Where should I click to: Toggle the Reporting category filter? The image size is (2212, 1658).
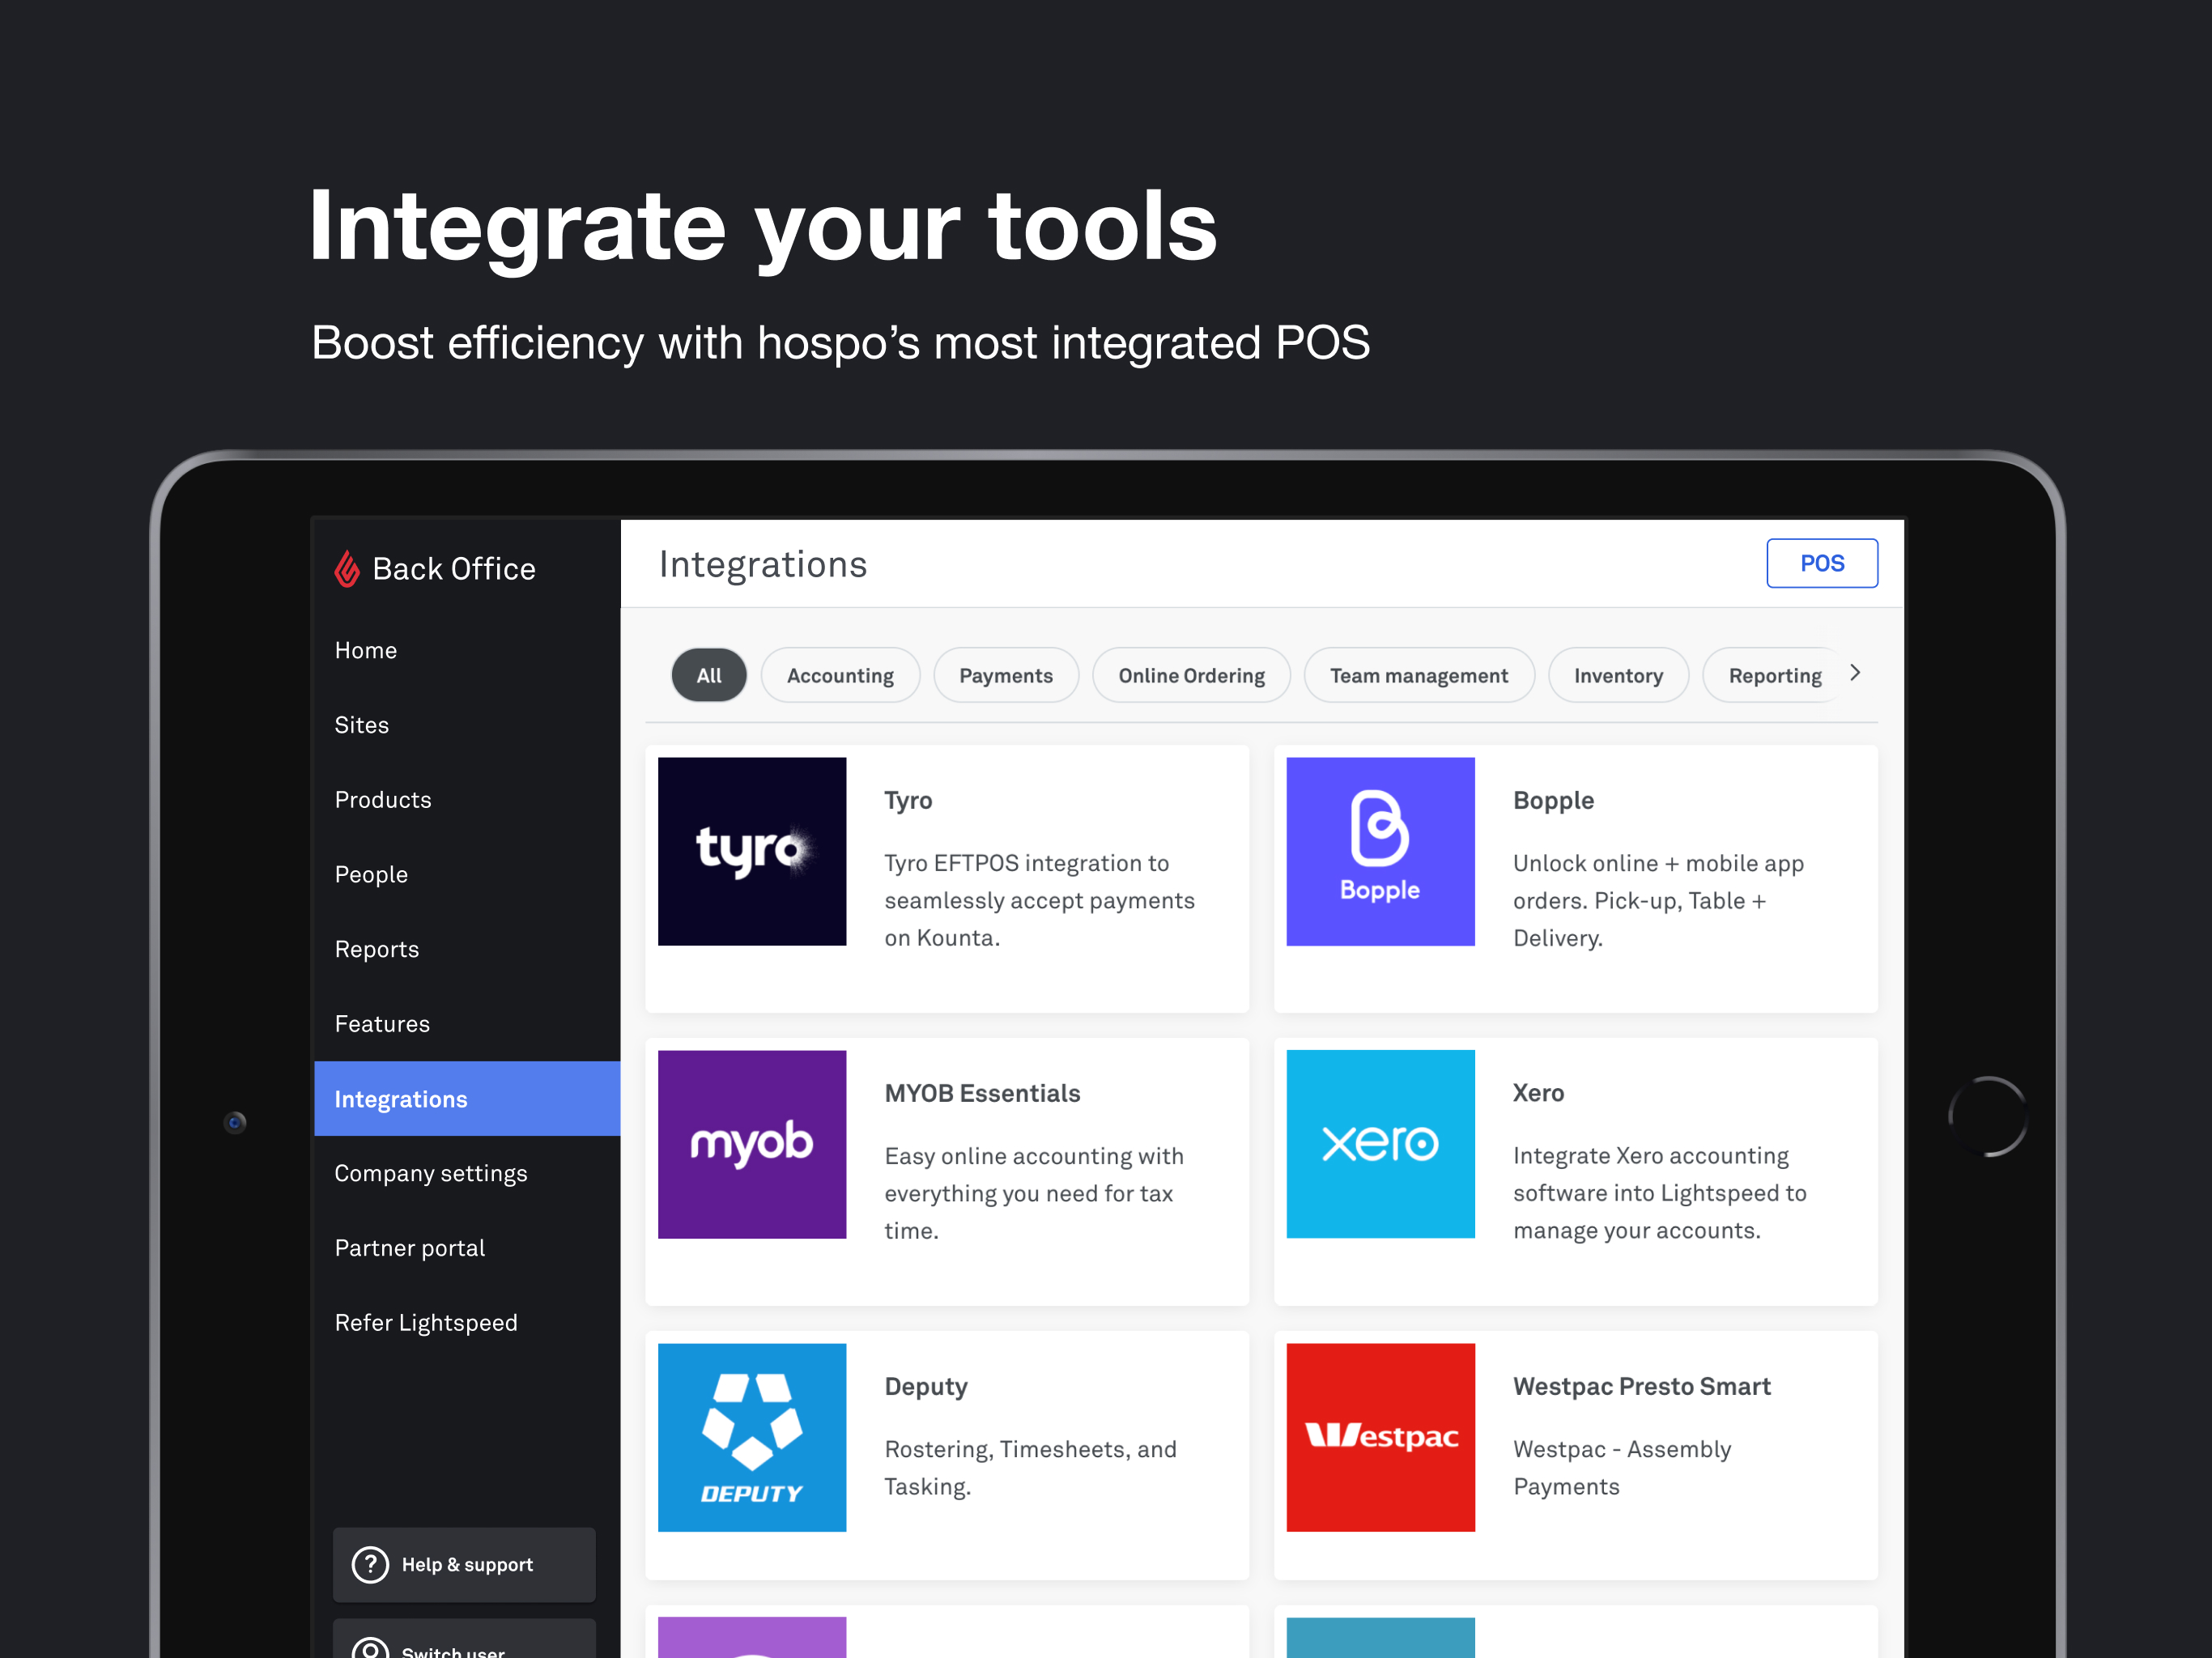(1775, 676)
